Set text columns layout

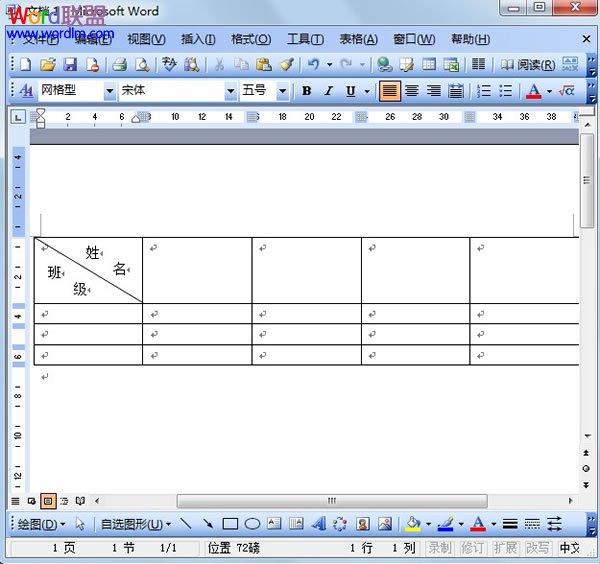click(478, 64)
